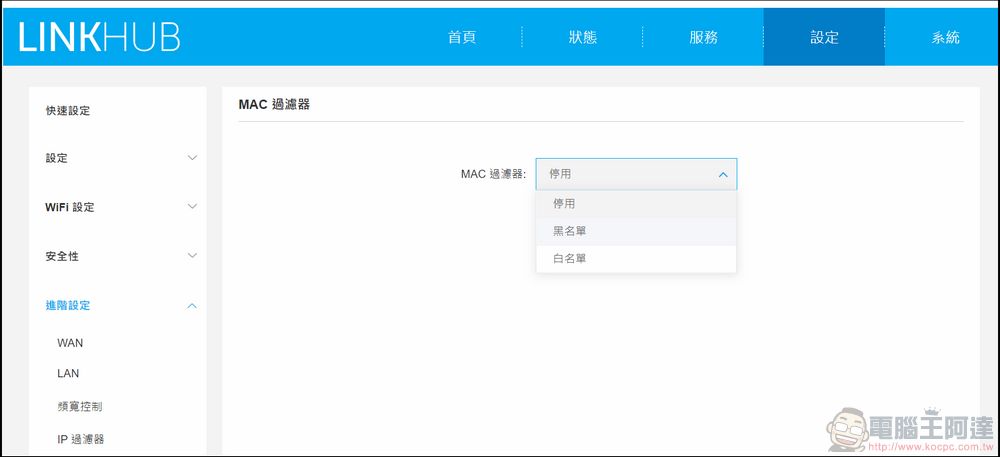Open 快速設定 in the sidebar
1000x457 pixels.
click(x=68, y=111)
